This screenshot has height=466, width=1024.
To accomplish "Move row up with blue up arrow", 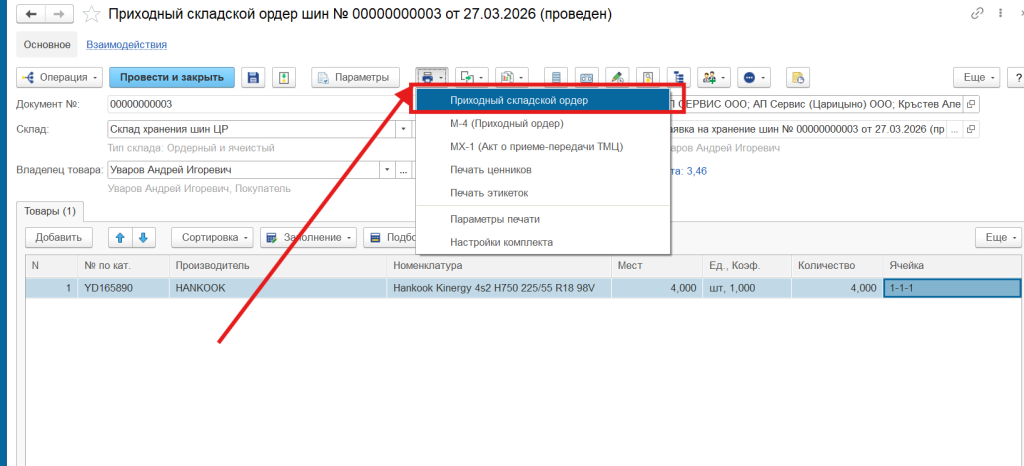I will (x=120, y=238).
